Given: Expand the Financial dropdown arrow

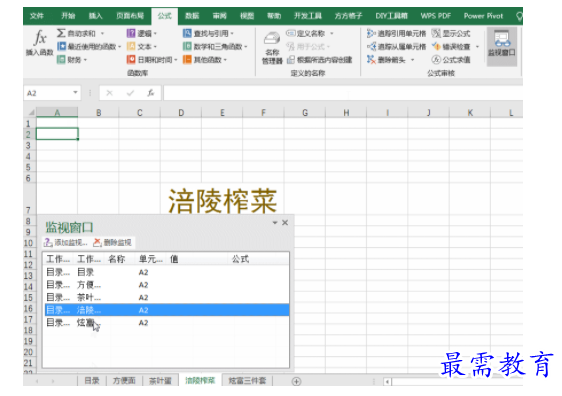Looking at the screenshot, I should [x=85, y=60].
